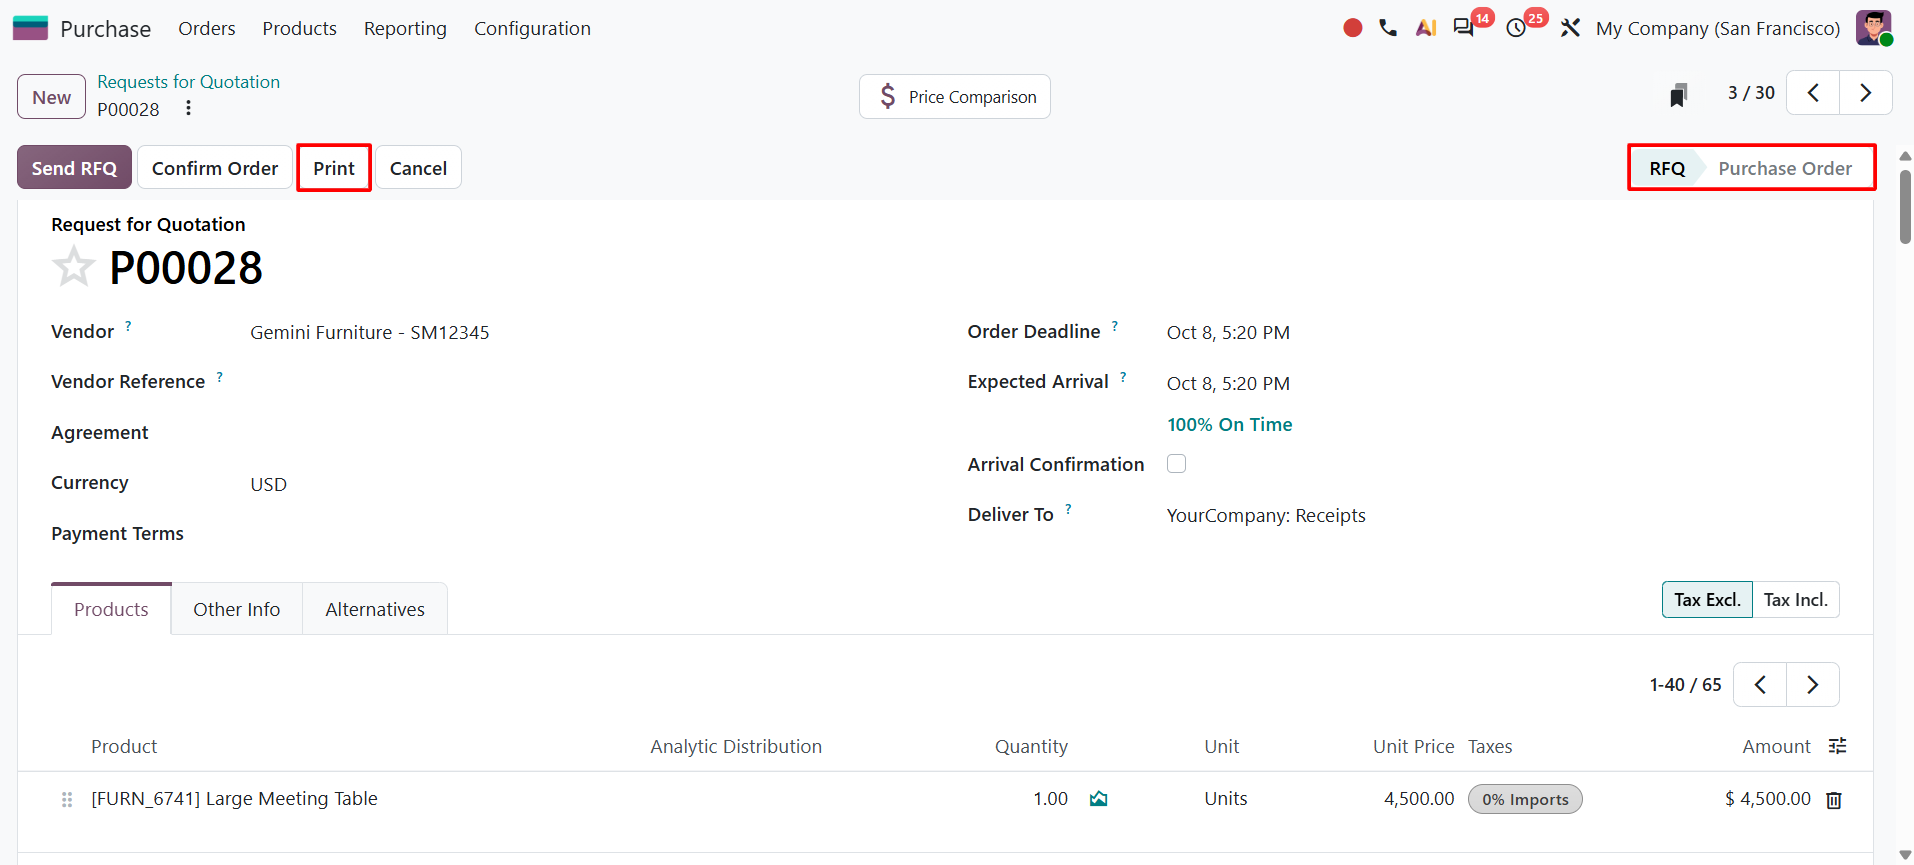The height and width of the screenshot is (865, 1914).
Task: Go to the next record arrow
Action: [1866, 93]
